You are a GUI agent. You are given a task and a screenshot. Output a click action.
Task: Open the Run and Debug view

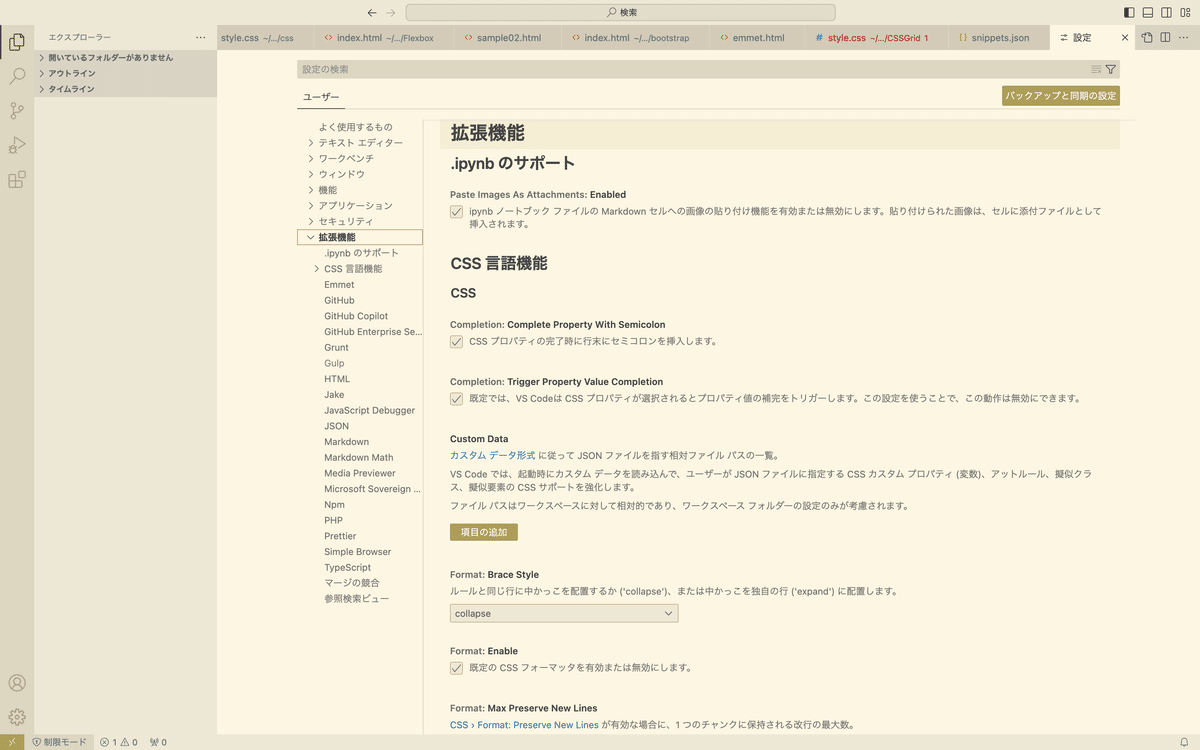[x=17, y=146]
